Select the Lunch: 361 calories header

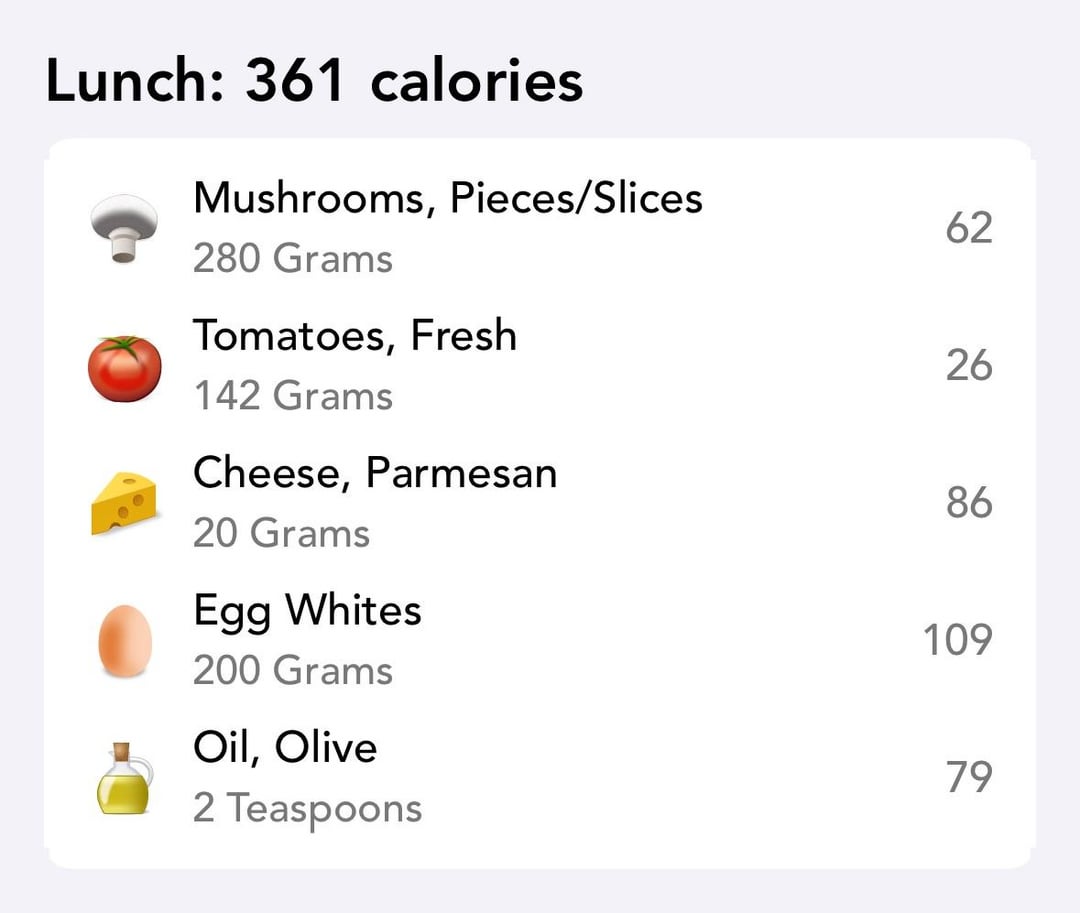pos(314,81)
